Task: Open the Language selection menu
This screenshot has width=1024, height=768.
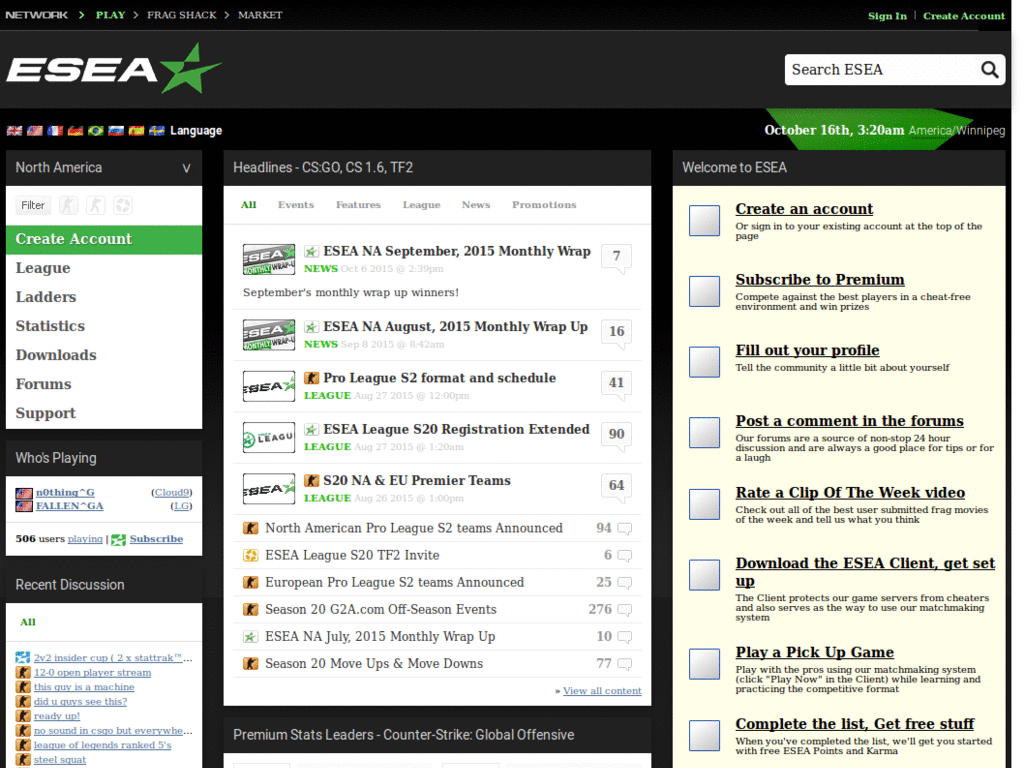Action: click(196, 131)
